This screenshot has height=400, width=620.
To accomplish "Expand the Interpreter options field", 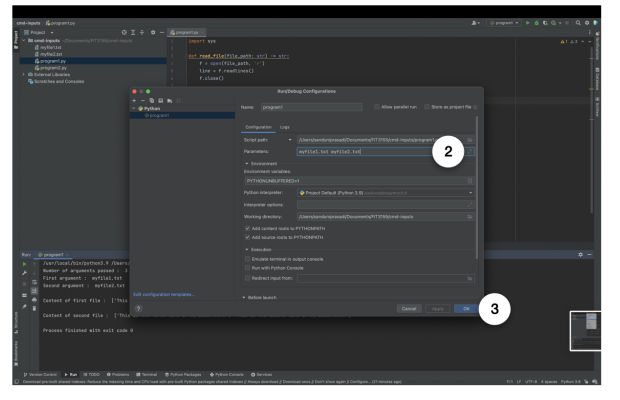I will tap(470, 205).
